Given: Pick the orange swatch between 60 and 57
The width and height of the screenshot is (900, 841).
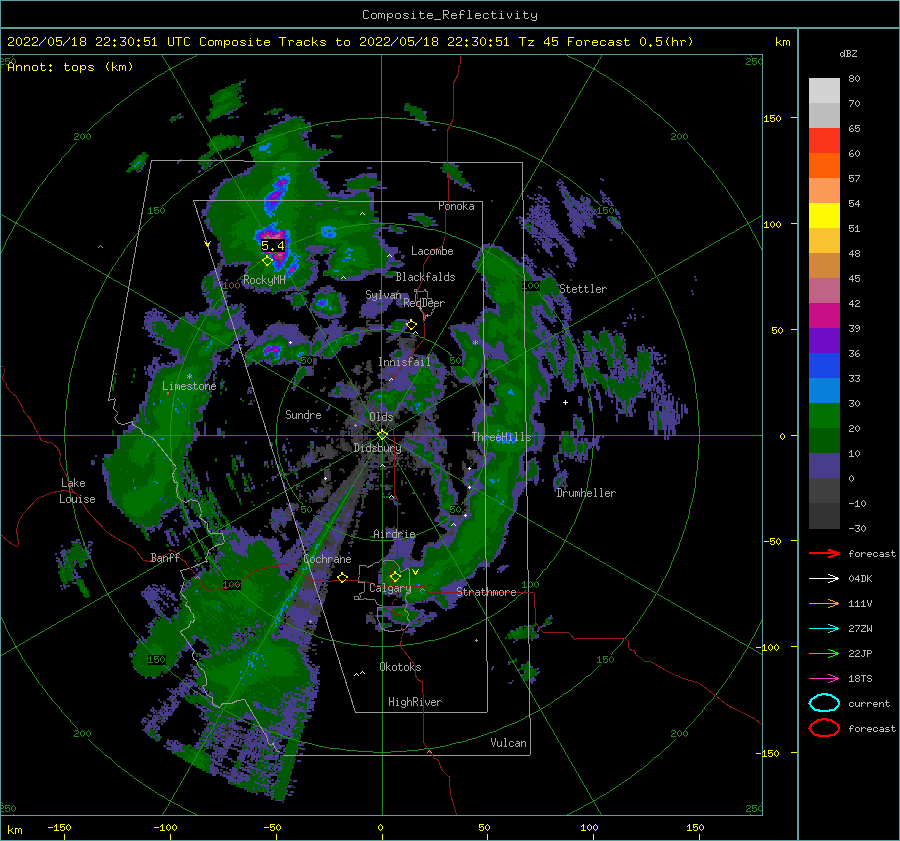Looking at the screenshot, I should coord(824,165).
